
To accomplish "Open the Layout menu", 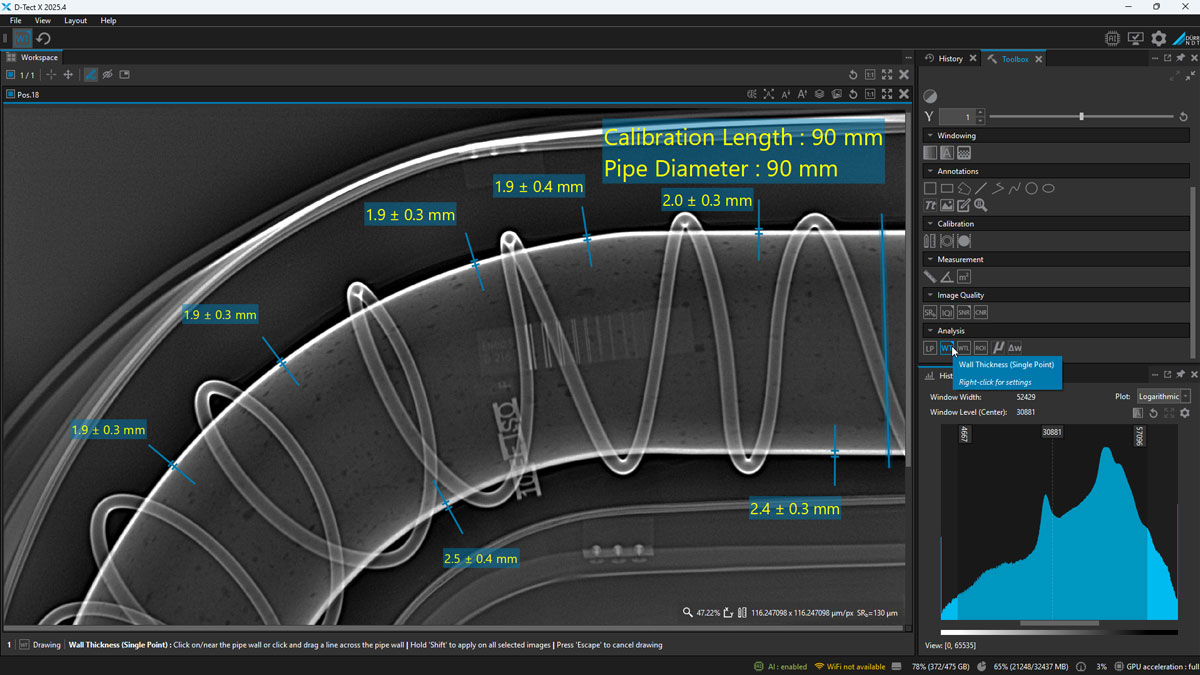I will pyautogui.click(x=74, y=20).
